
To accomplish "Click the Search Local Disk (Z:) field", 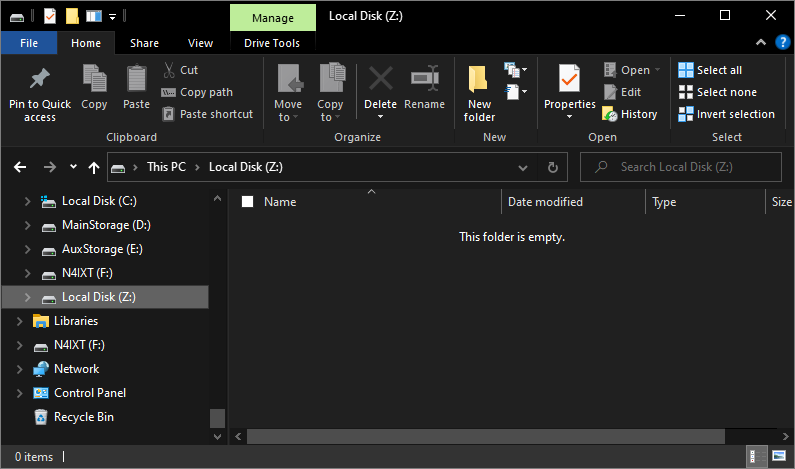I will 690,167.
